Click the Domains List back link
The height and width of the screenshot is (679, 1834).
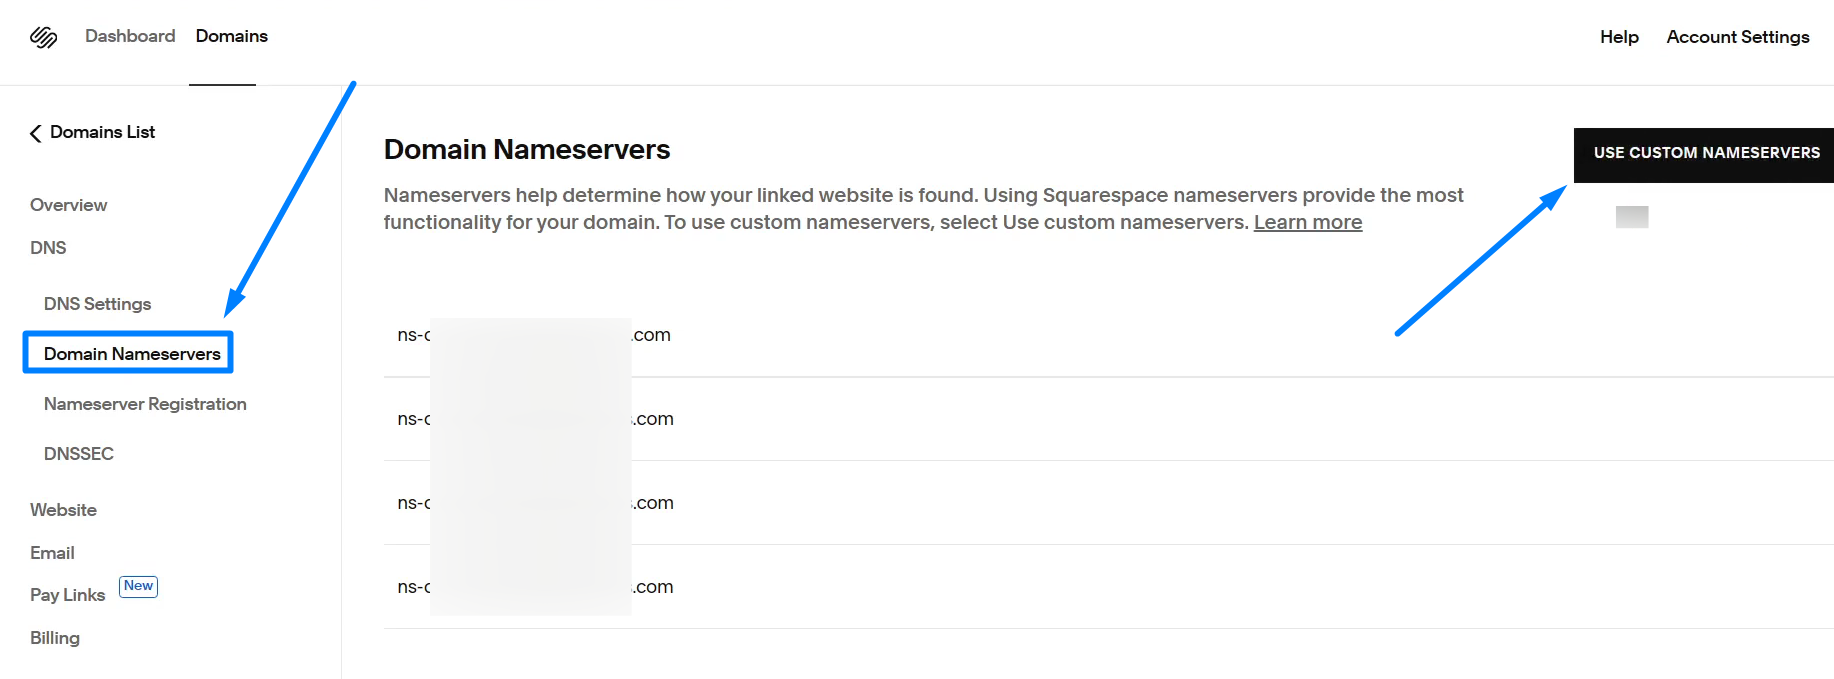(102, 132)
